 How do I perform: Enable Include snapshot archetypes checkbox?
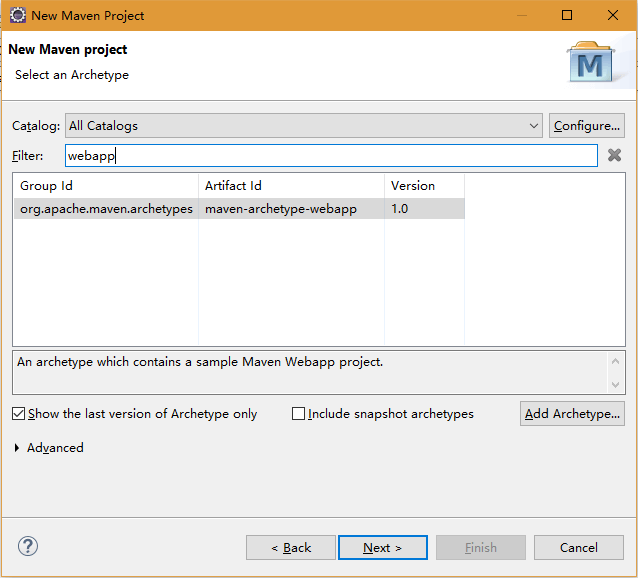298,414
